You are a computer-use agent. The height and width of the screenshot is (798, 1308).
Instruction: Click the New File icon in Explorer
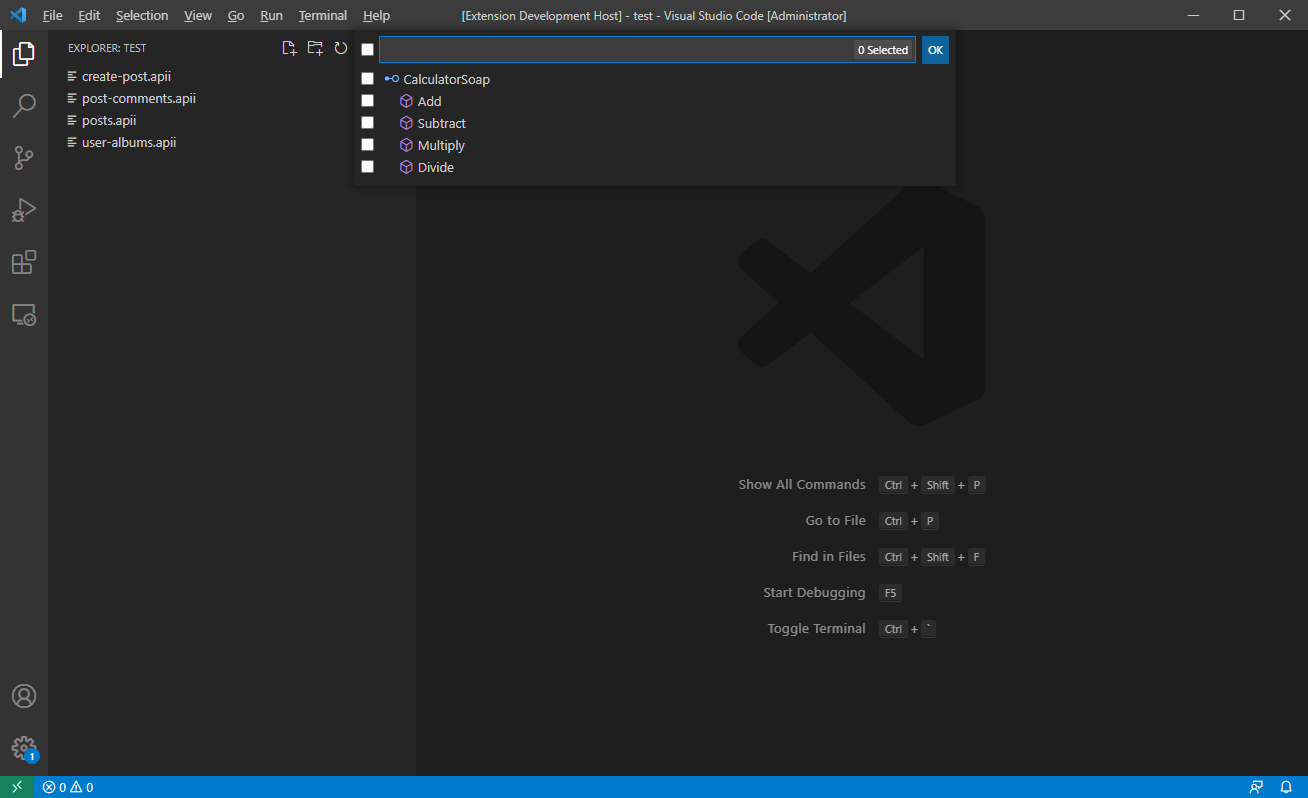pos(289,48)
